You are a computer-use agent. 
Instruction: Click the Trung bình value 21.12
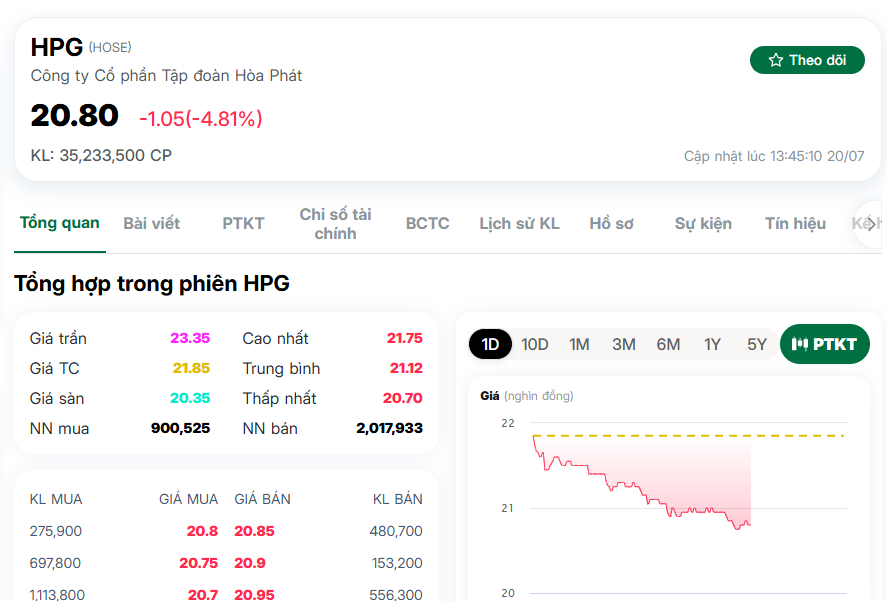coord(406,368)
